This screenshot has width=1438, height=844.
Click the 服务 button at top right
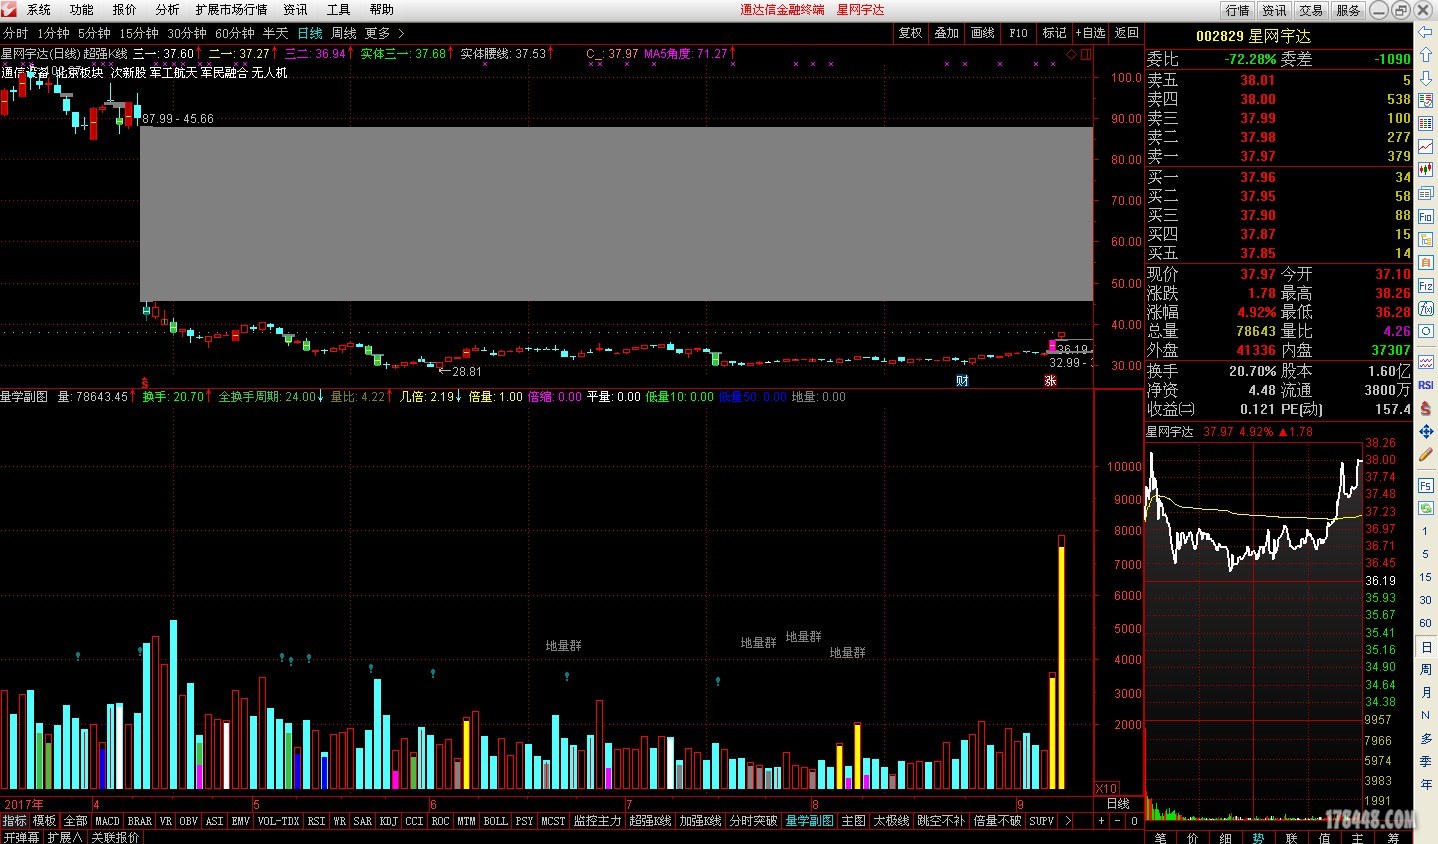click(1348, 10)
